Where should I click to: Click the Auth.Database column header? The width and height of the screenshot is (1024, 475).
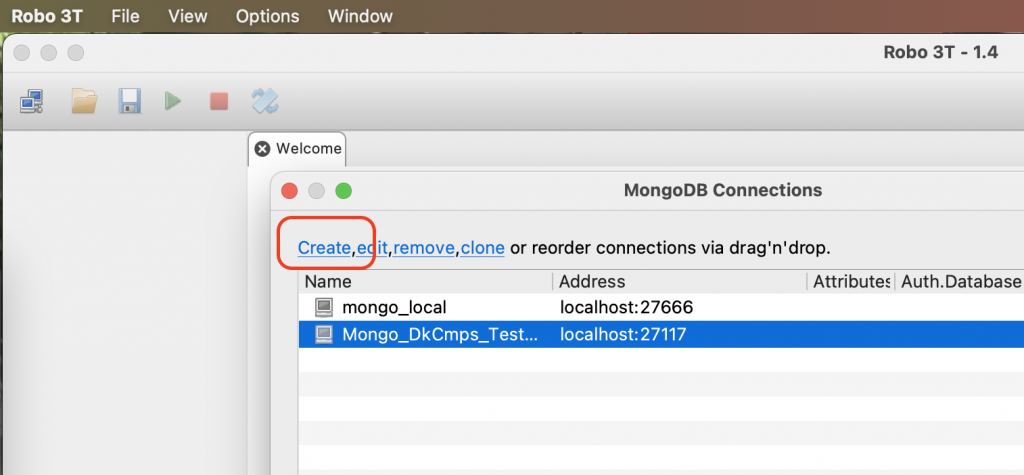click(x=959, y=282)
